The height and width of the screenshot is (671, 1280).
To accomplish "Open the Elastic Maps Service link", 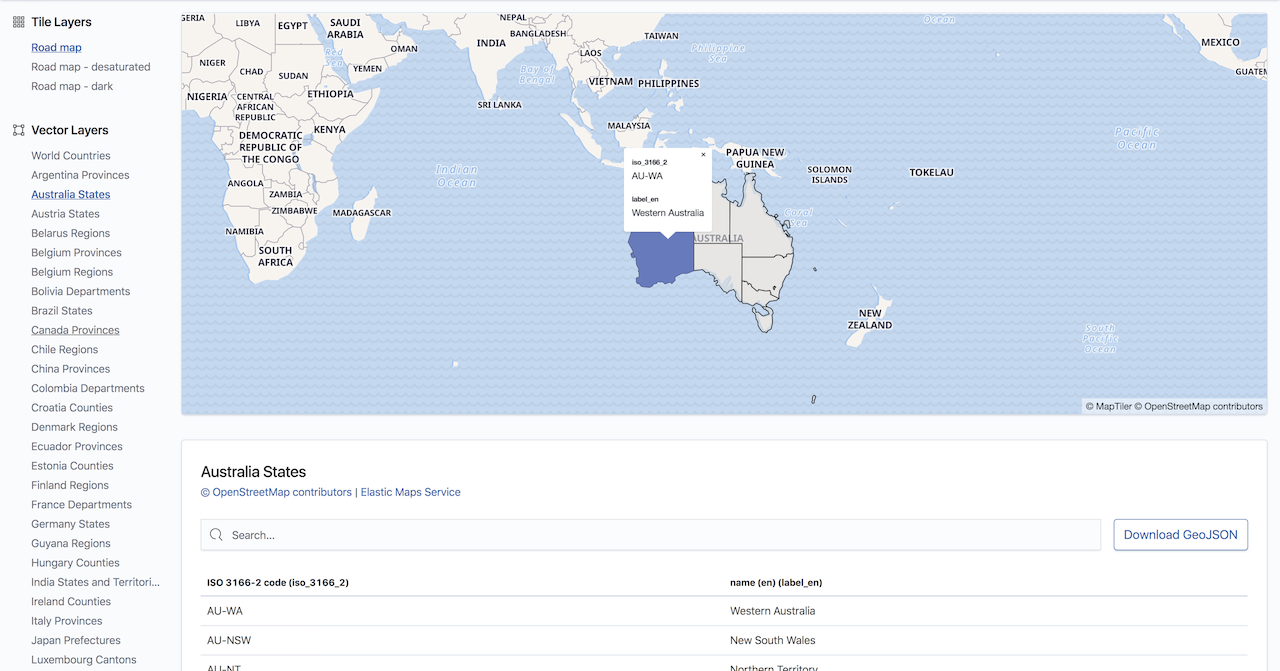I will pos(410,492).
